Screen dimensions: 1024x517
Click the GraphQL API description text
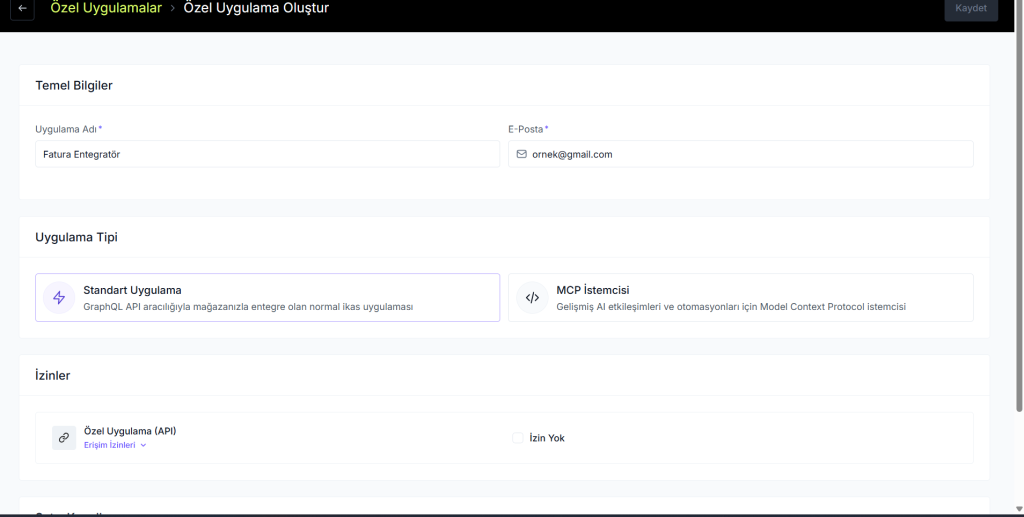point(248,307)
